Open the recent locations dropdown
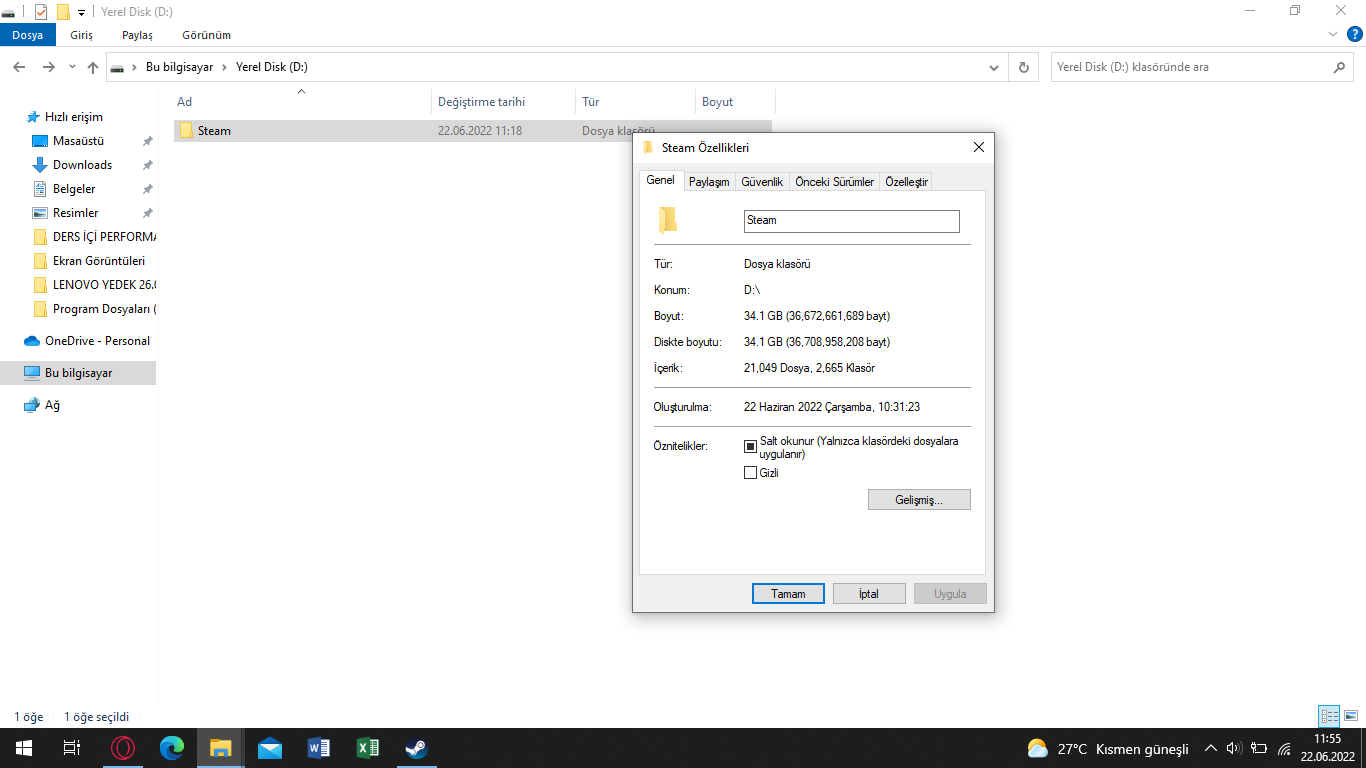Screen dimensions: 1366x768 (x=72, y=67)
